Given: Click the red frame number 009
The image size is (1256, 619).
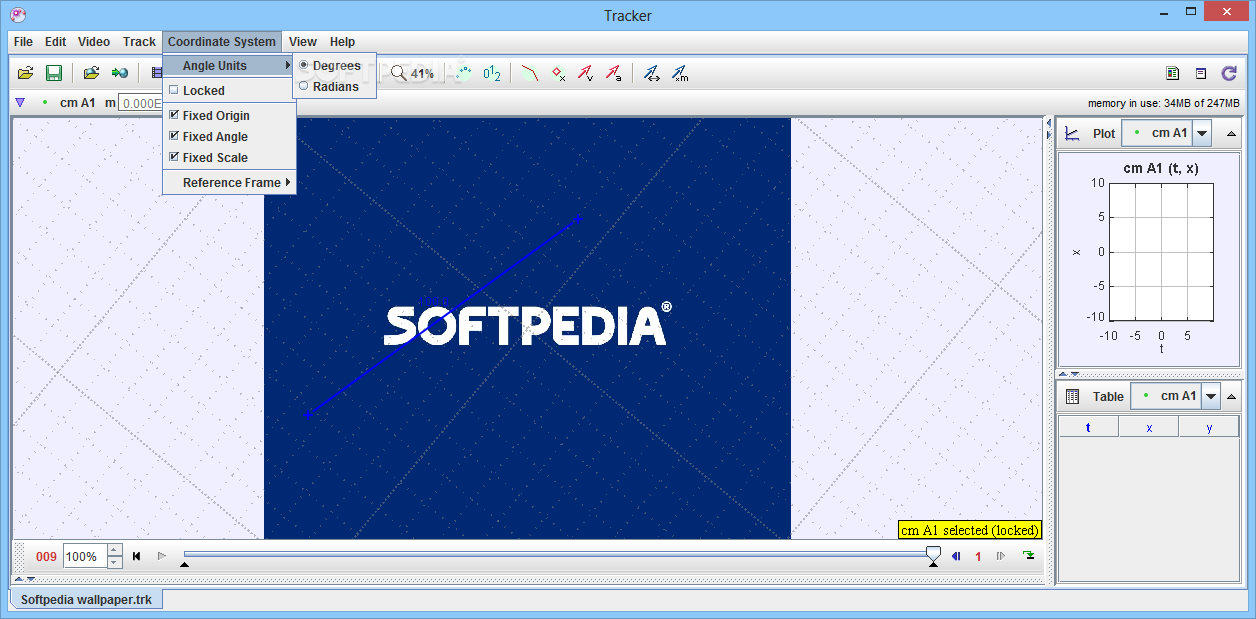Looking at the screenshot, I should tap(46, 557).
